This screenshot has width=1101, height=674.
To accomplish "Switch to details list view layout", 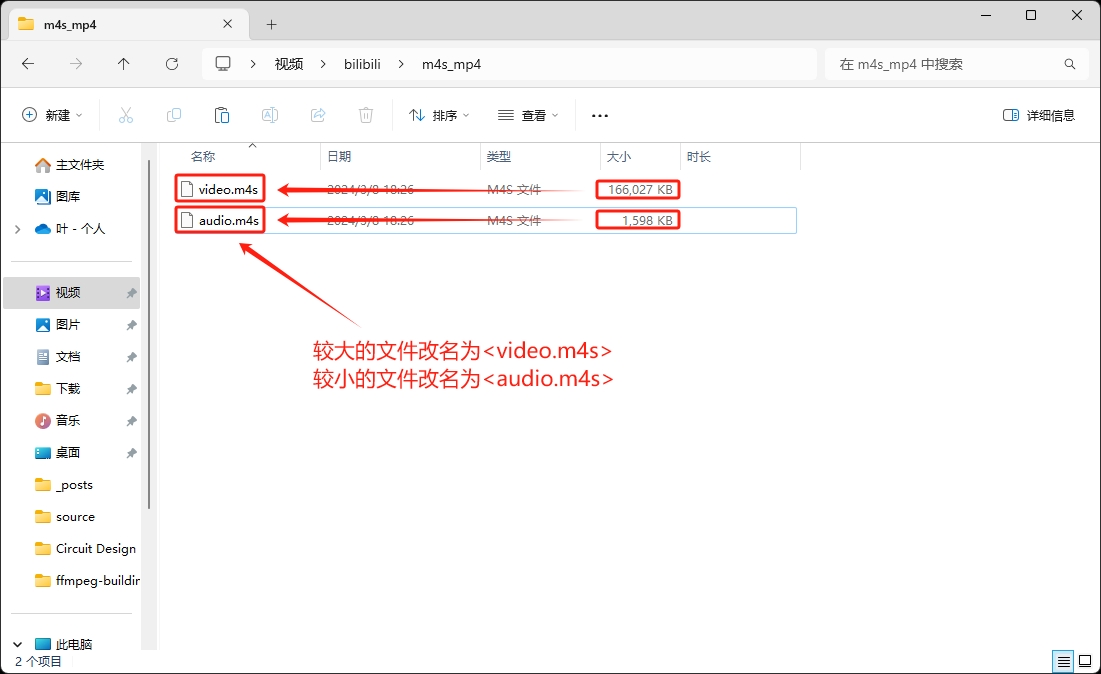I will [x=1063, y=661].
